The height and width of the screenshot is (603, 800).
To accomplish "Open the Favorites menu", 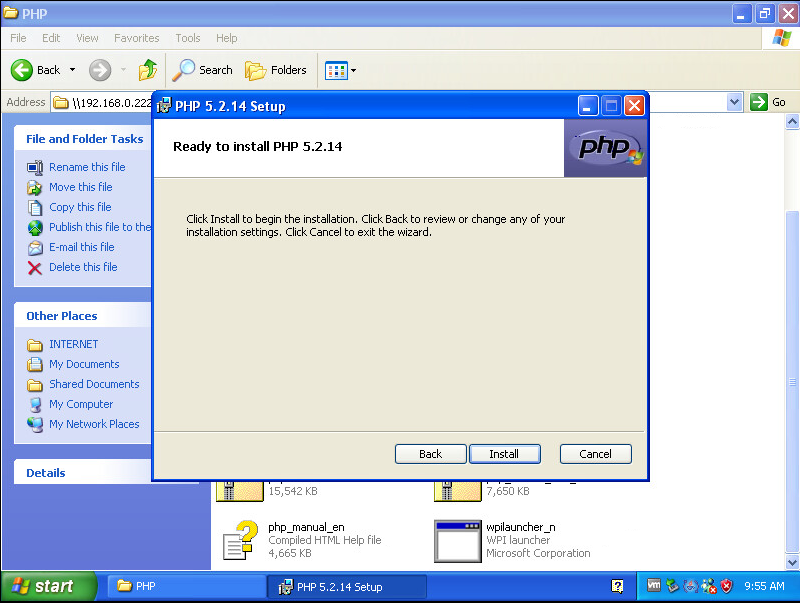I will [x=137, y=38].
